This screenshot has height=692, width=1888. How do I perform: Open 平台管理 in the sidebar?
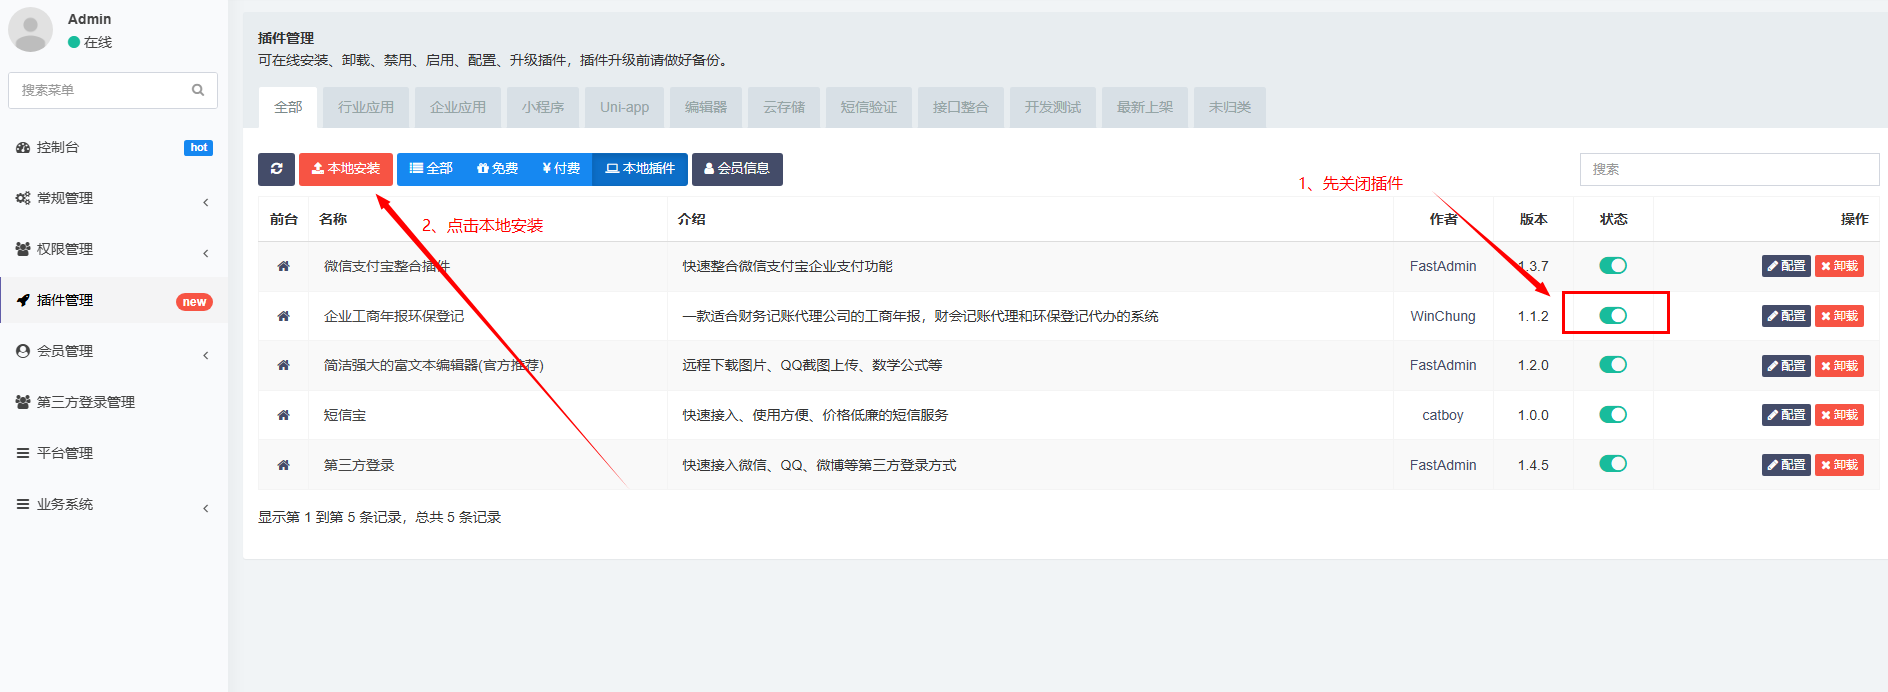click(x=114, y=453)
